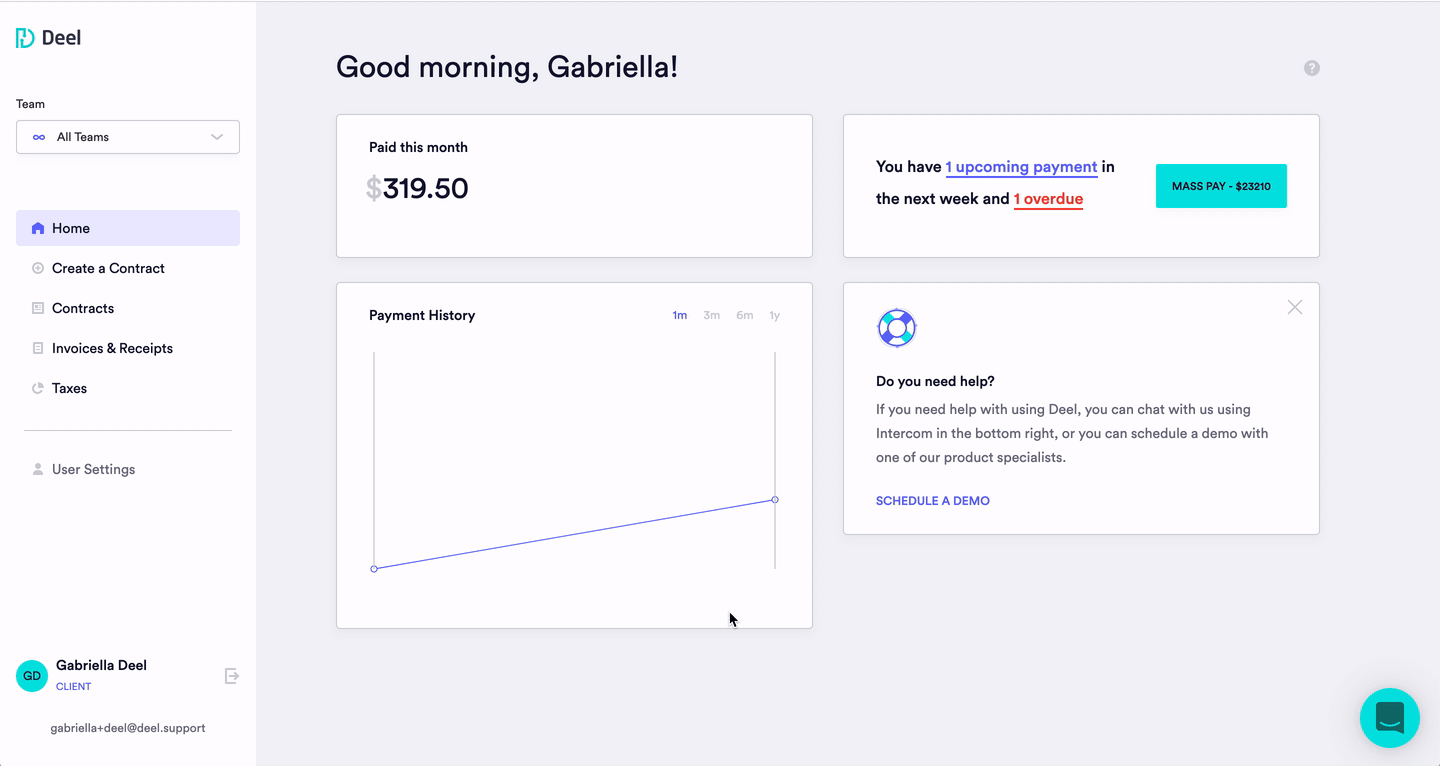
Task: Click the Mass Pay - $23210 button
Action: point(1221,186)
